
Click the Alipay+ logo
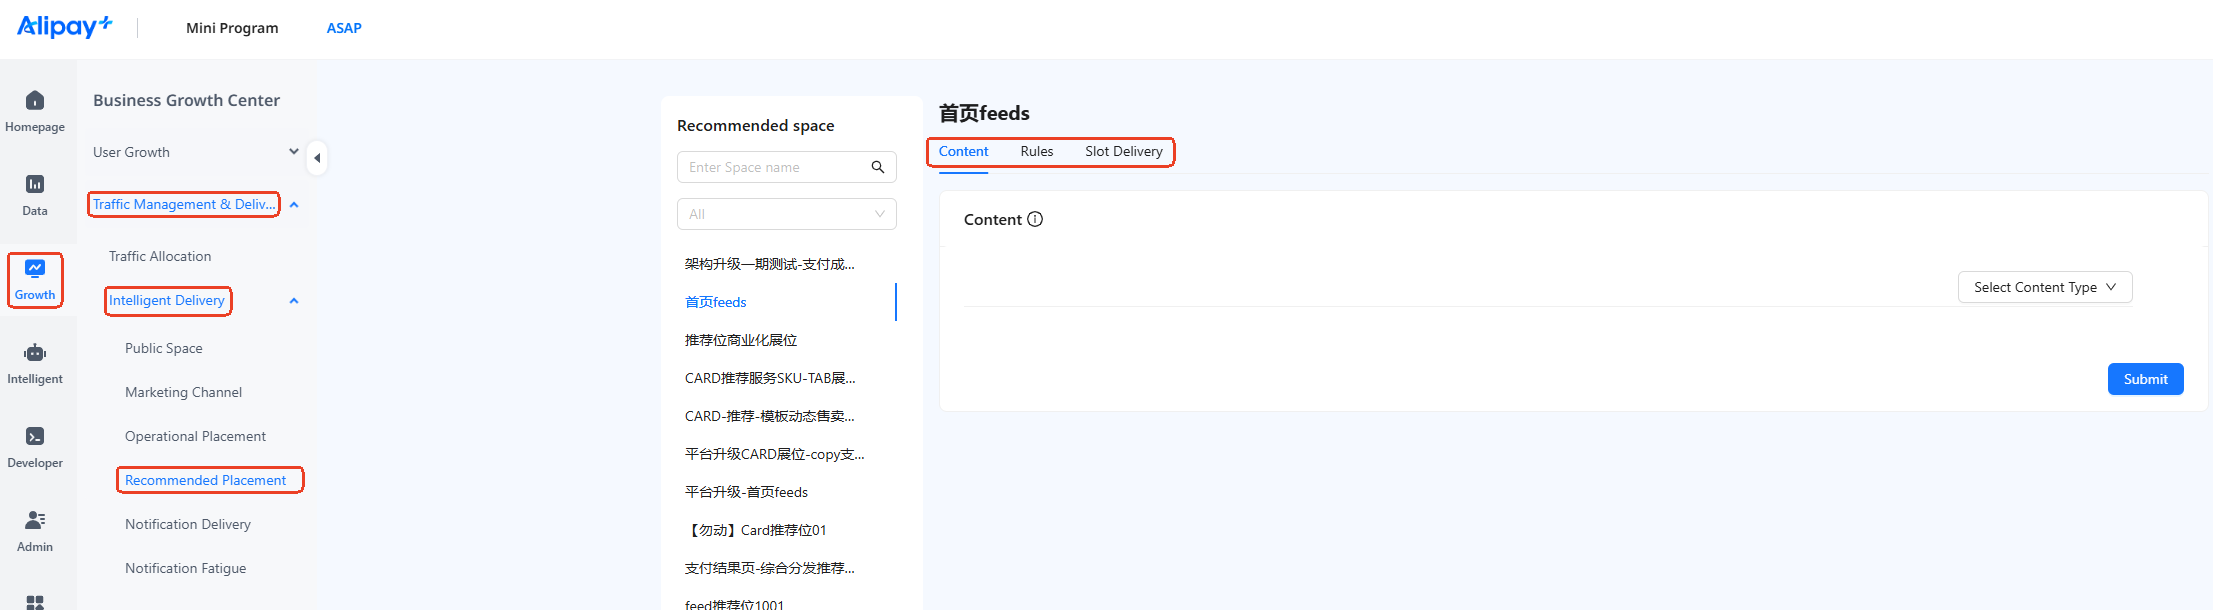click(65, 26)
